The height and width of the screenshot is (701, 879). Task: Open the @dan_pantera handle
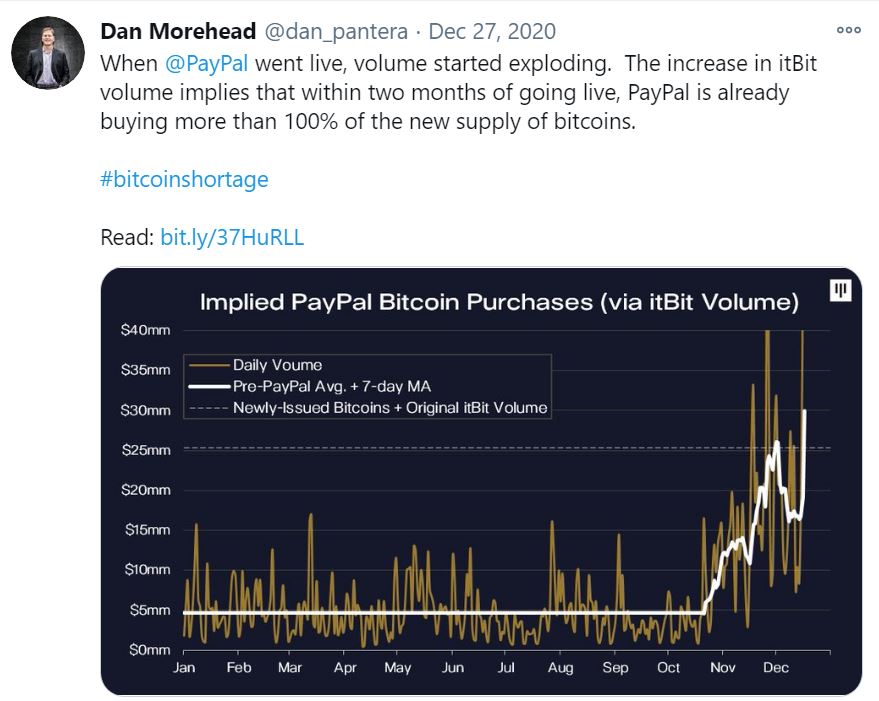point(336,32)
